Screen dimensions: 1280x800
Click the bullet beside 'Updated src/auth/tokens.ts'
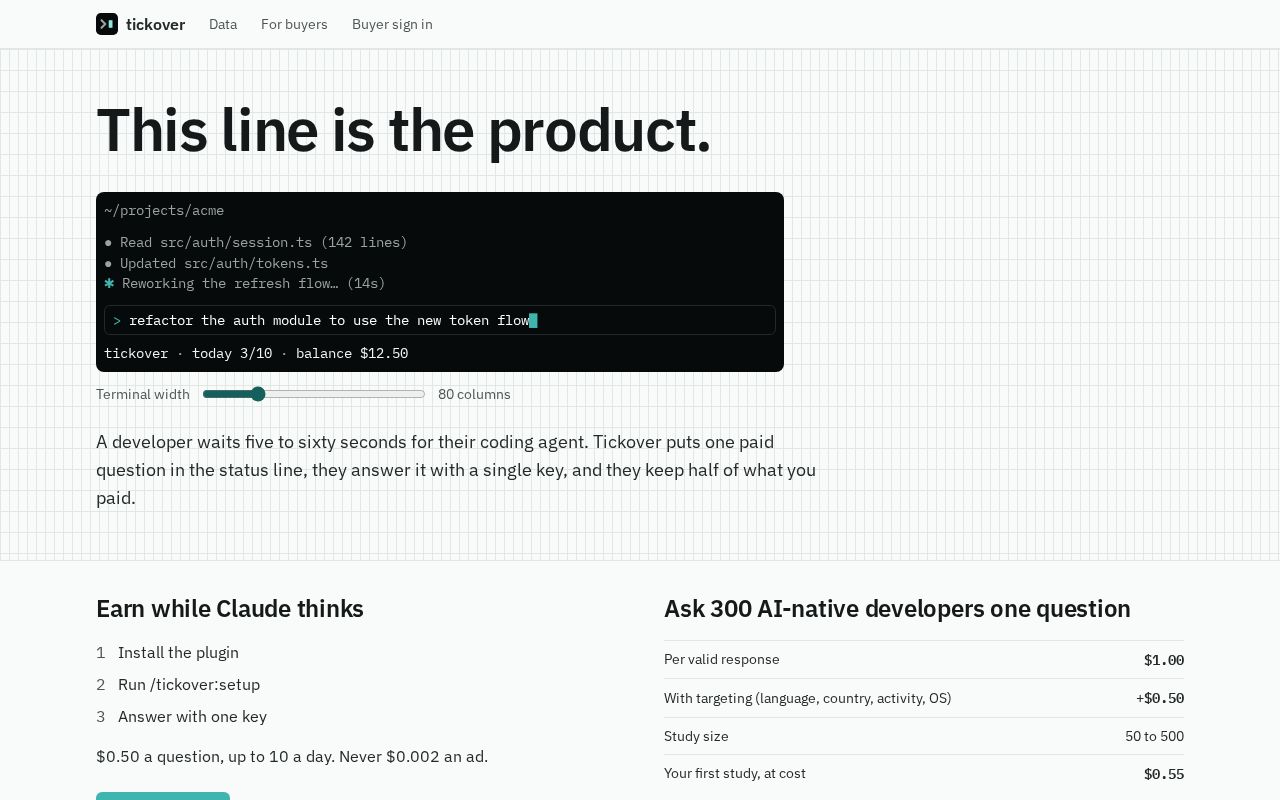tap(108, 264)
